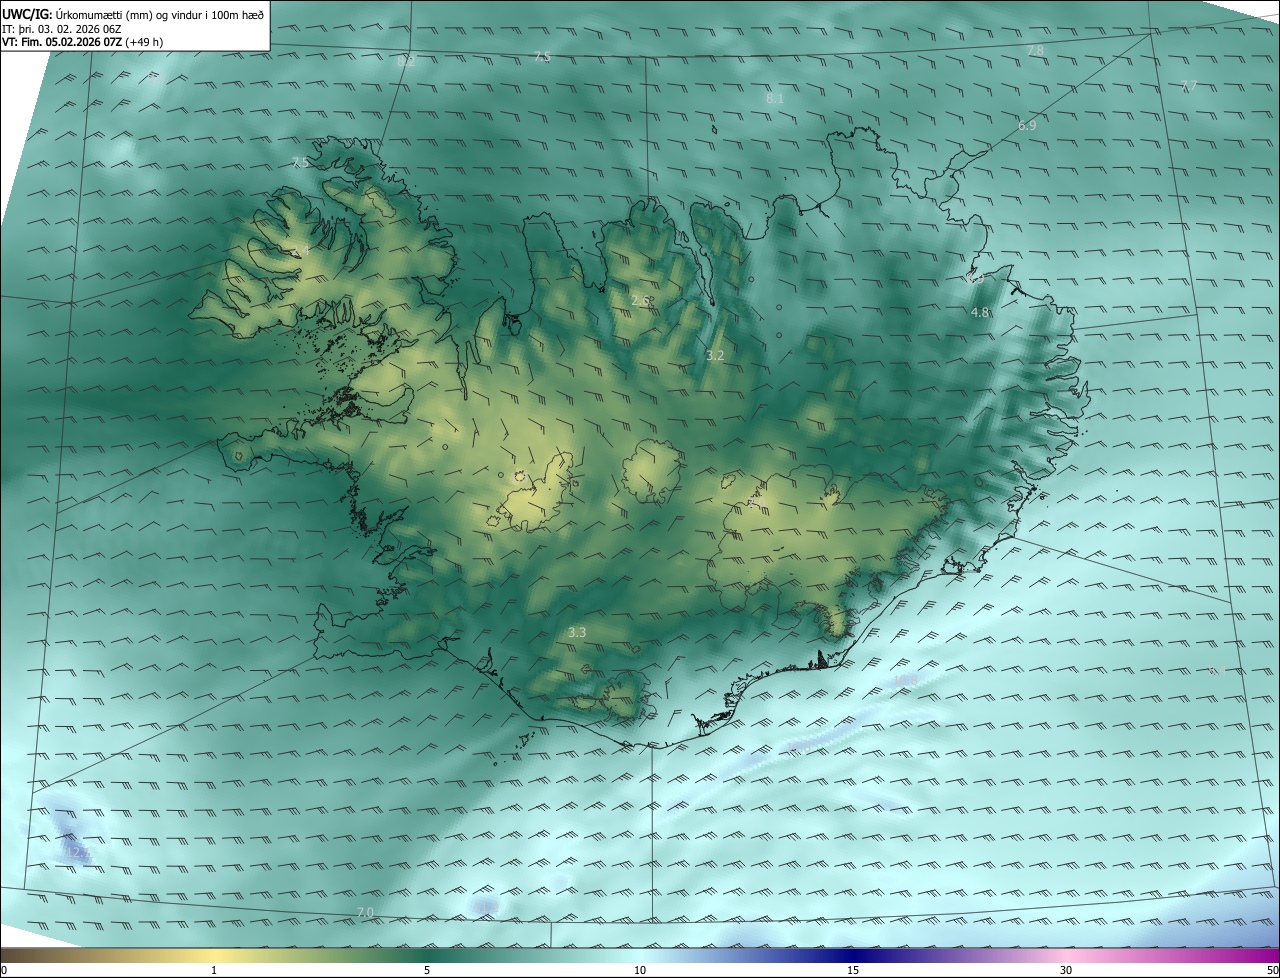Click the 0 tick label on the color scale
1280x978 pixels.
tap(4, 970)
